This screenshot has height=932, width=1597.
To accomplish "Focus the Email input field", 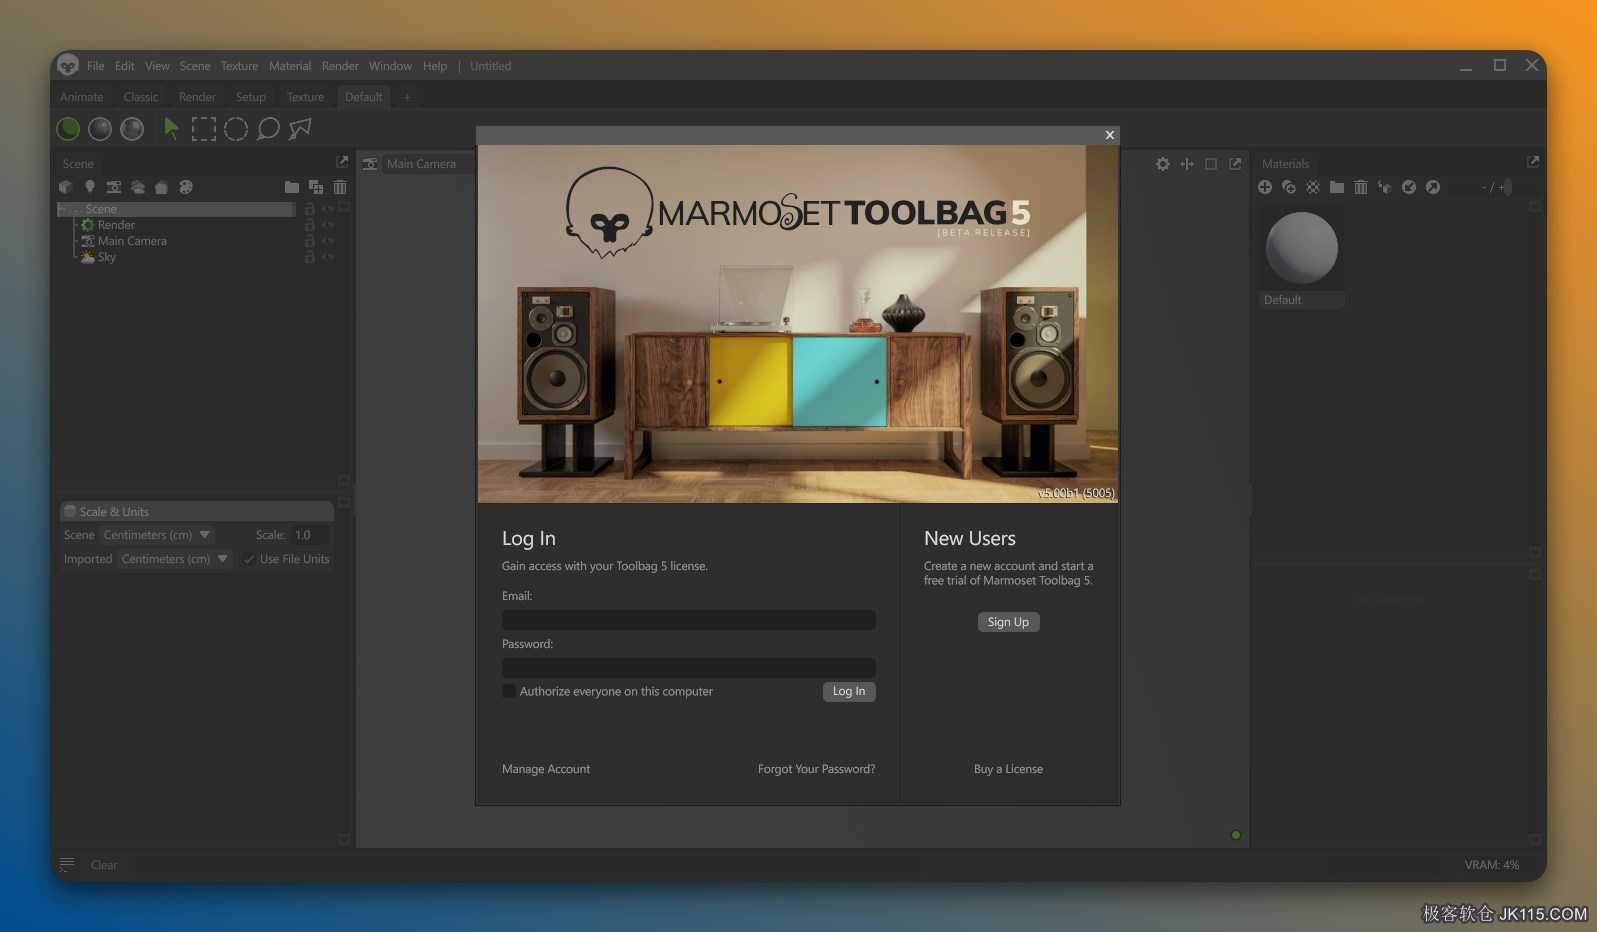I will pos(689,620).
